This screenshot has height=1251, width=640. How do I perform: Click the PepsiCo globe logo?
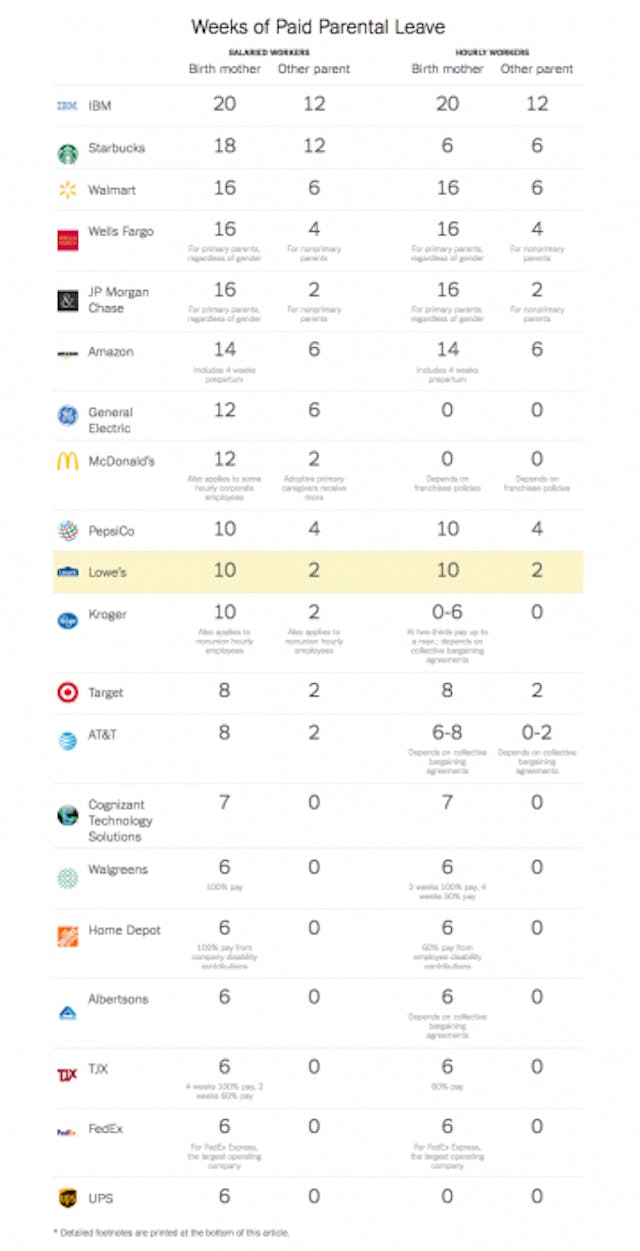pos(67,531)
